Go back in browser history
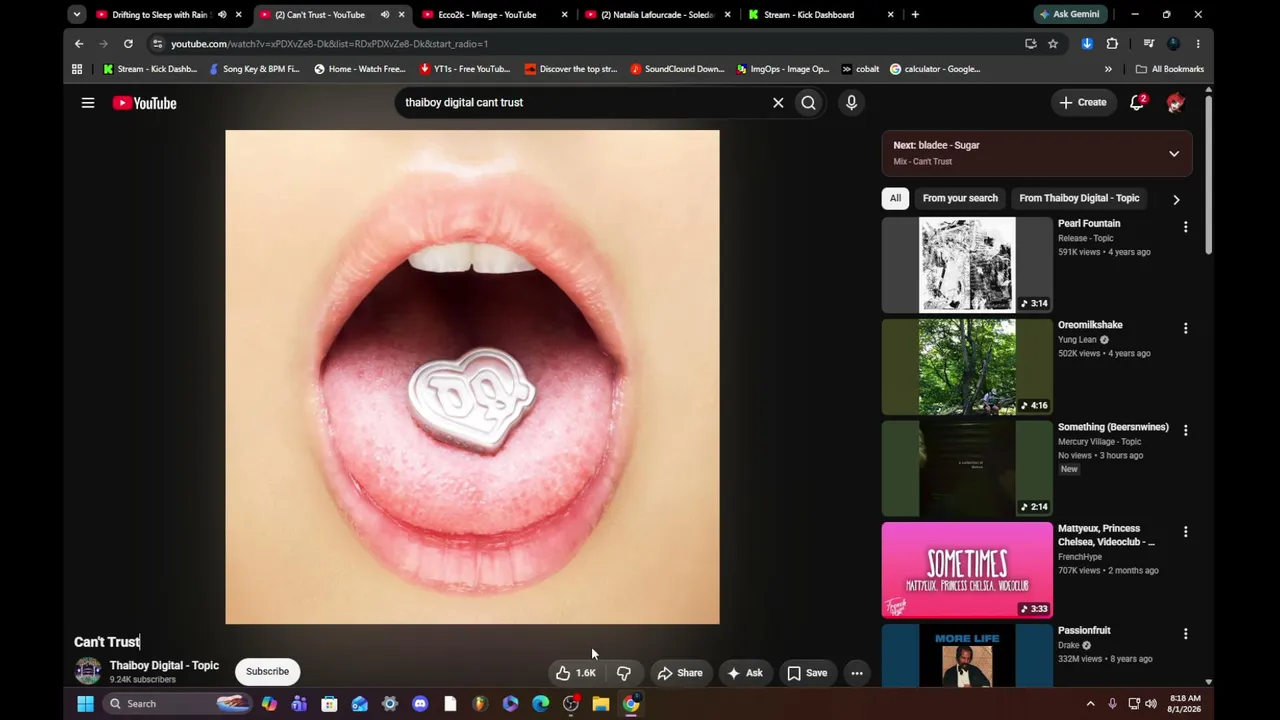 pyautogui.click(x=79, y=44)
